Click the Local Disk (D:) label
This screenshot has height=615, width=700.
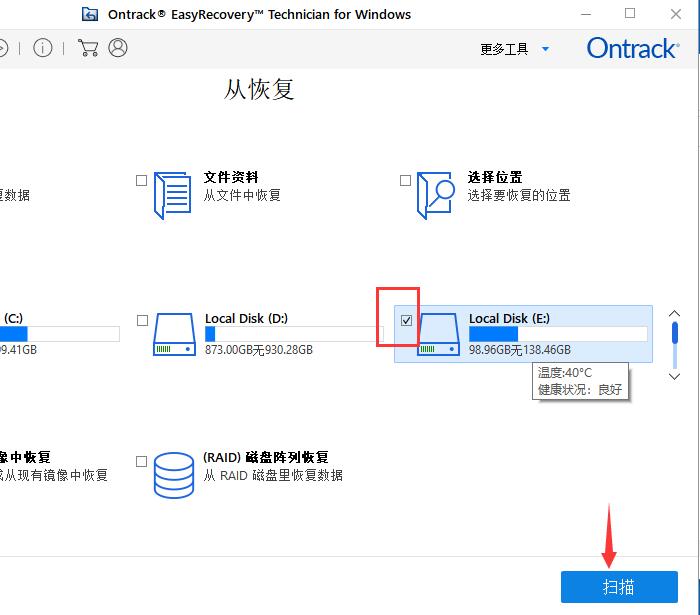pyautogui.click(x=246, y=318)
